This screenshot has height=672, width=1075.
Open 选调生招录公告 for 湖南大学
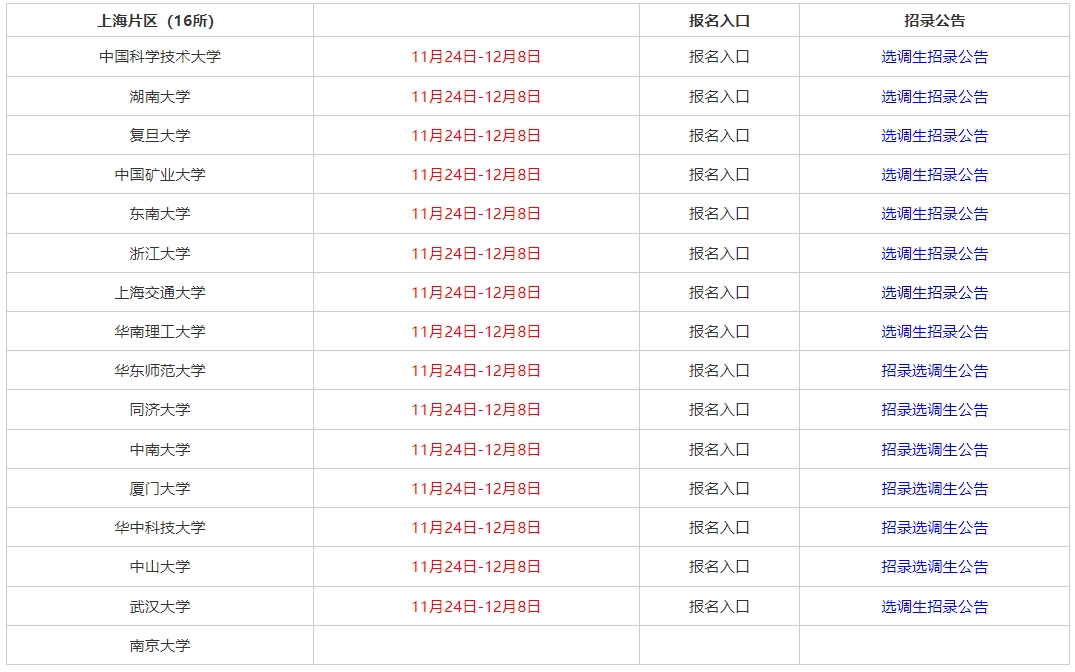tap(934, 97)
